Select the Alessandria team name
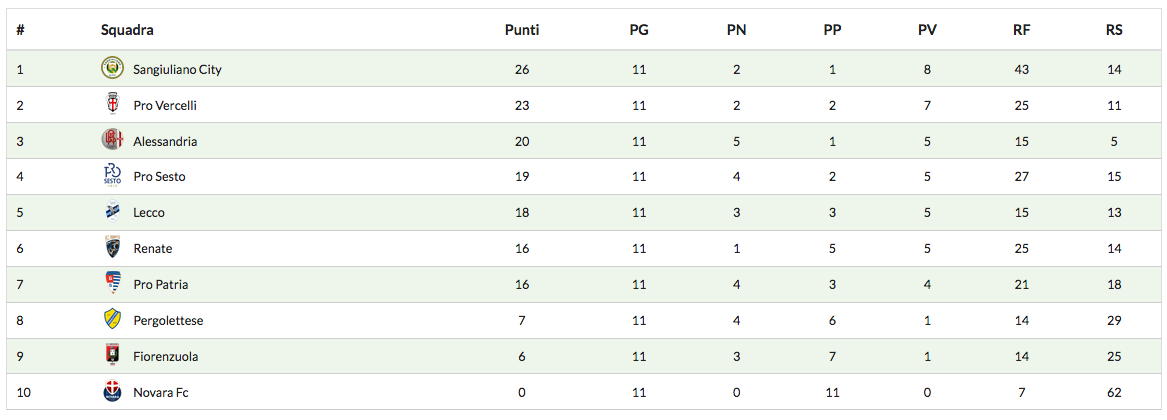Image resolution: width=1167 pixels, height=420 pixels. coord(165,142)
